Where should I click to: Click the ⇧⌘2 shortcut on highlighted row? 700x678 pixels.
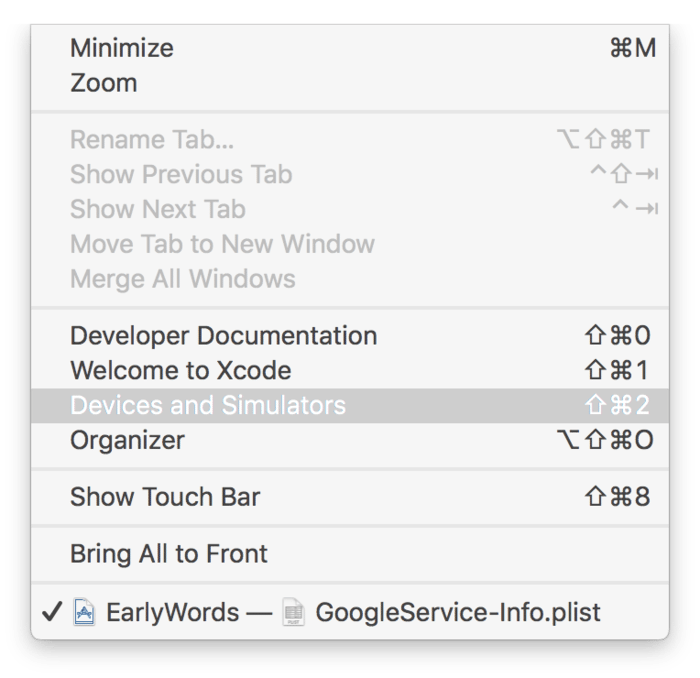(616, 405)
